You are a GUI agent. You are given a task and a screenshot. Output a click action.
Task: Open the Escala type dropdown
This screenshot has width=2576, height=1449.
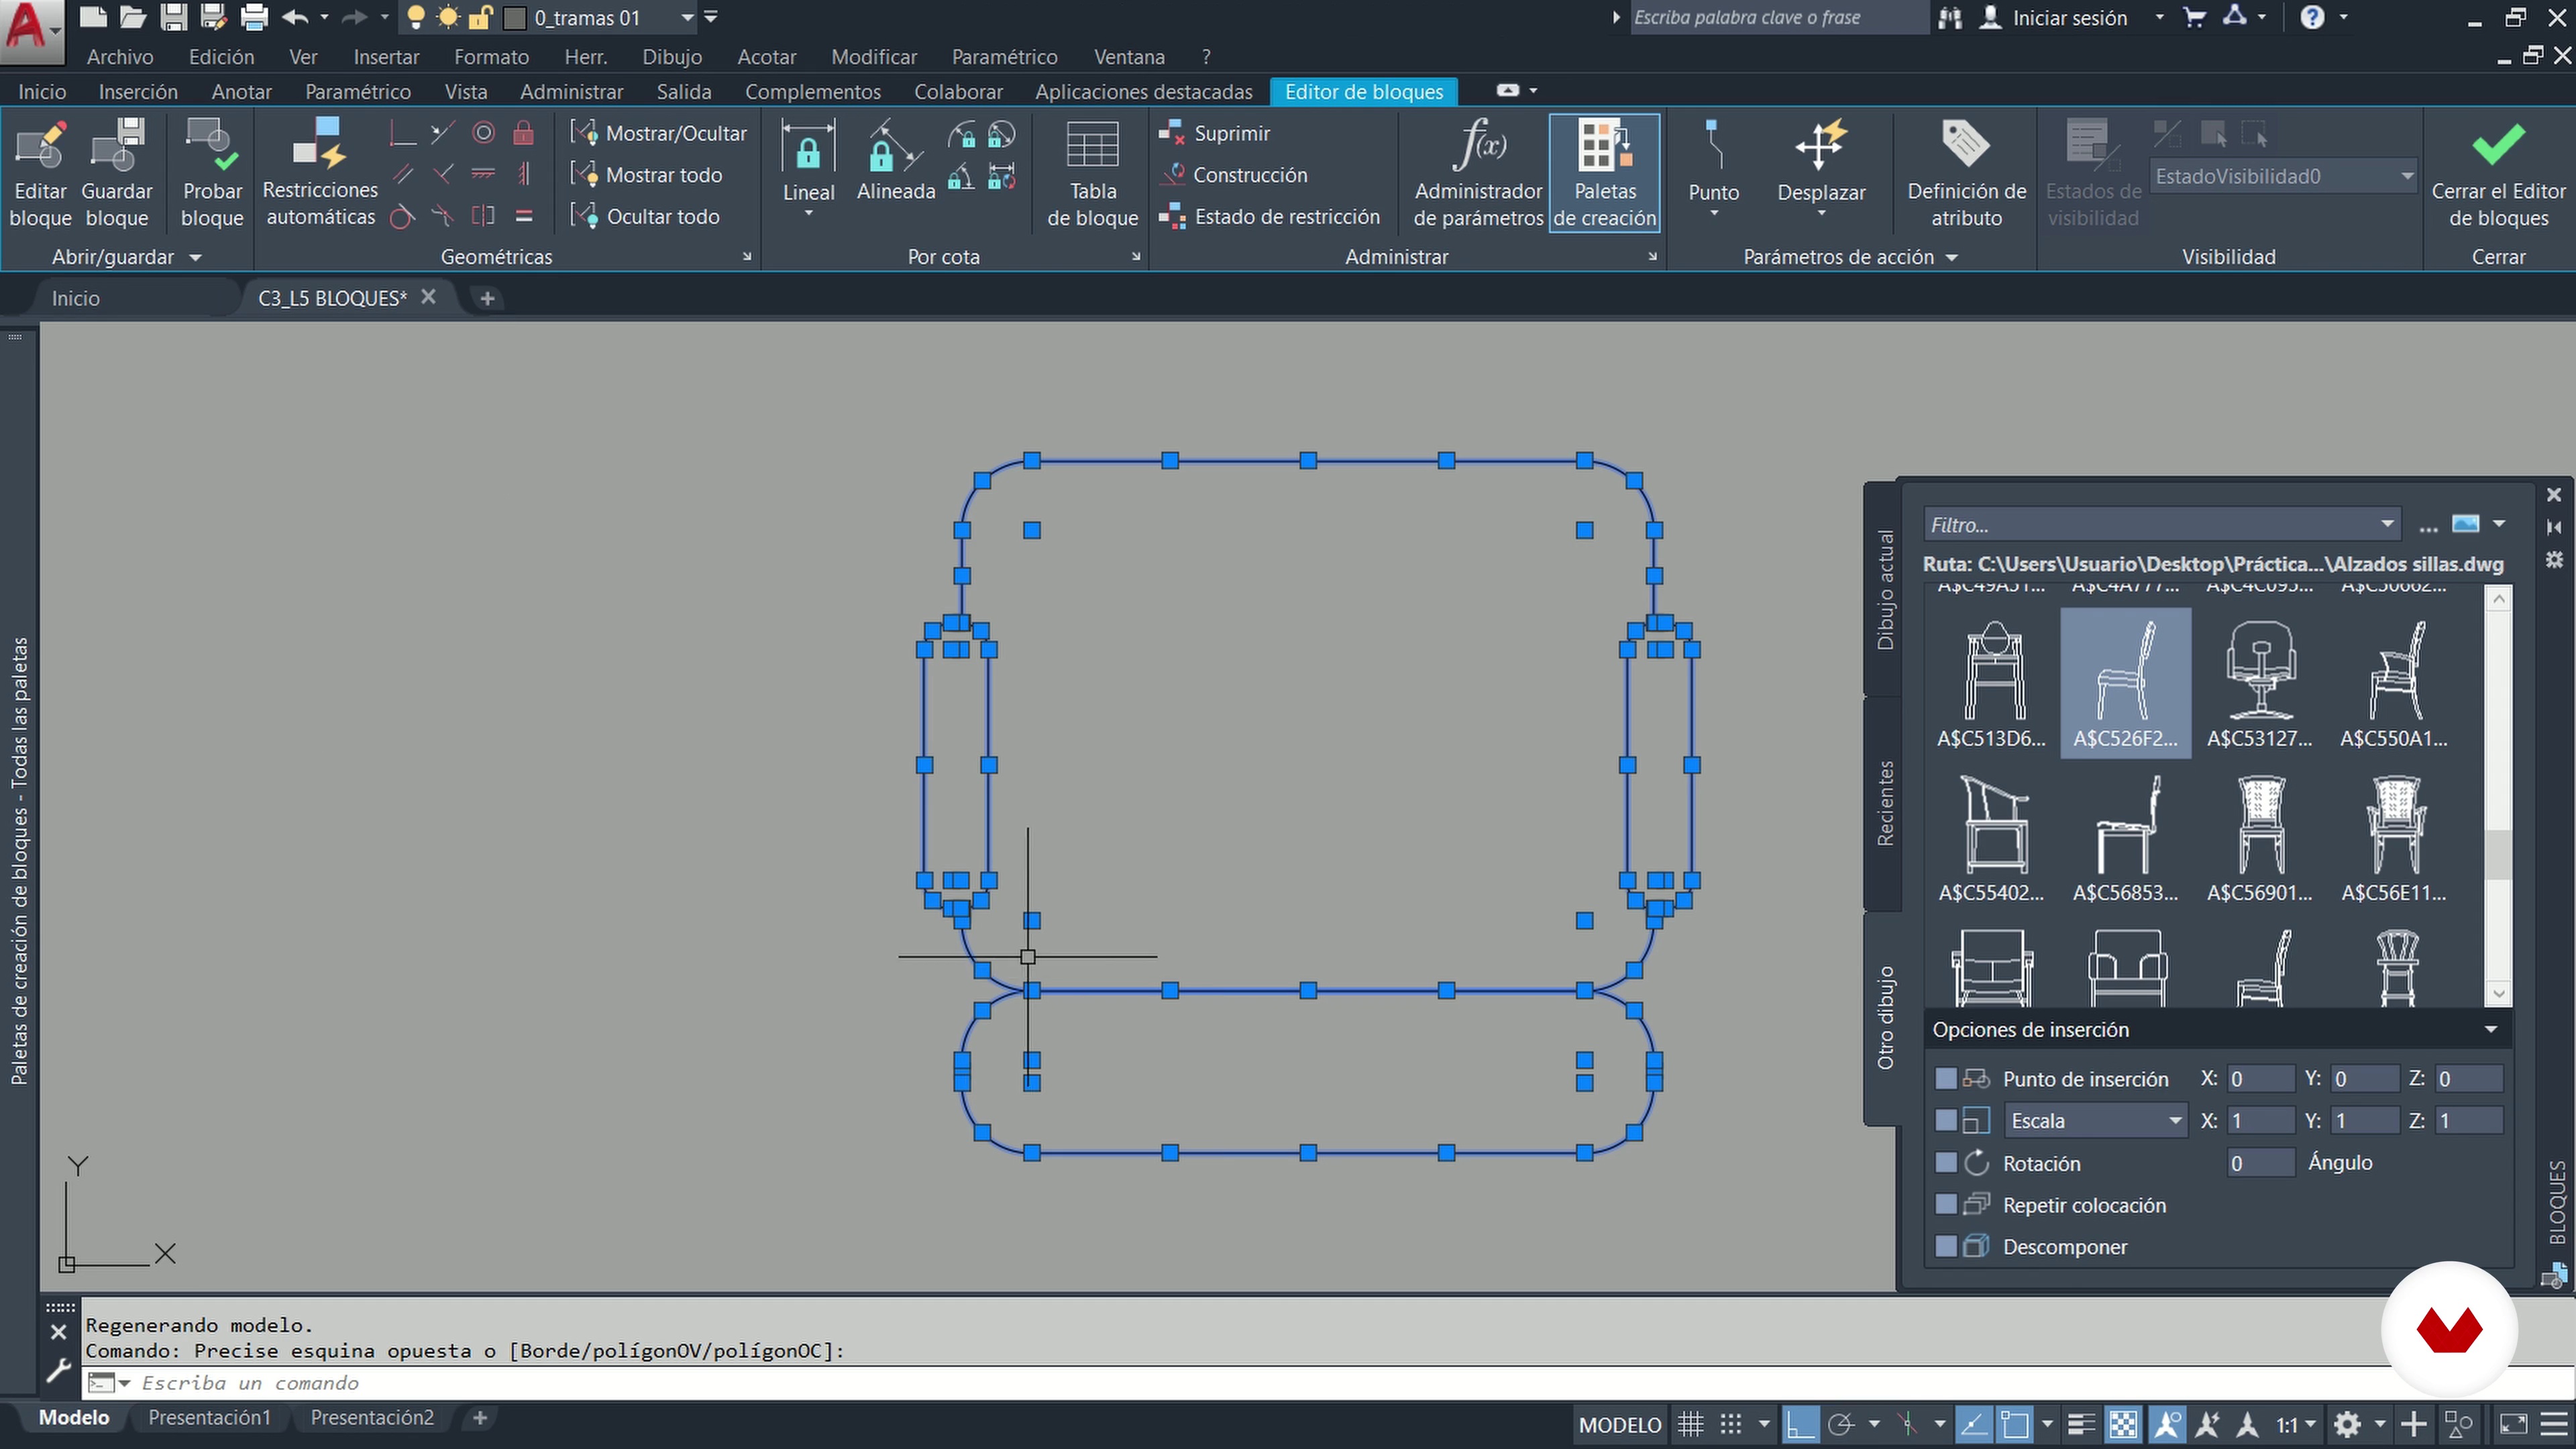[2095, 1121]
